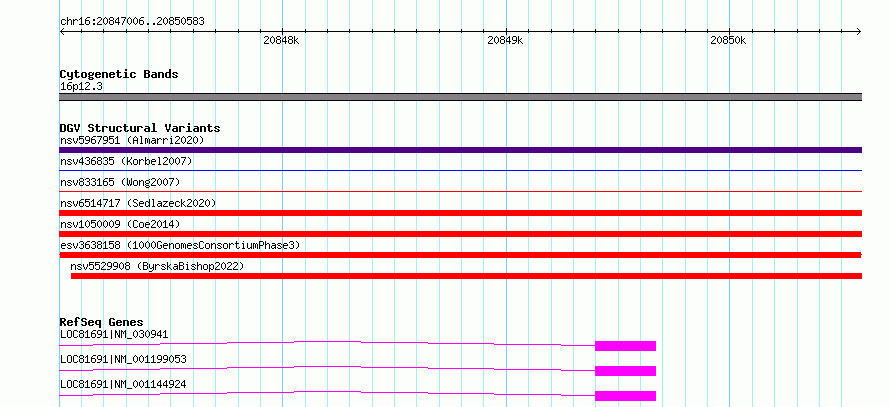The width and height of the screenshot is (890, 407).
Task: Open the LOC81691|NM_030941 gene label
Action: [x=114, y=334]
